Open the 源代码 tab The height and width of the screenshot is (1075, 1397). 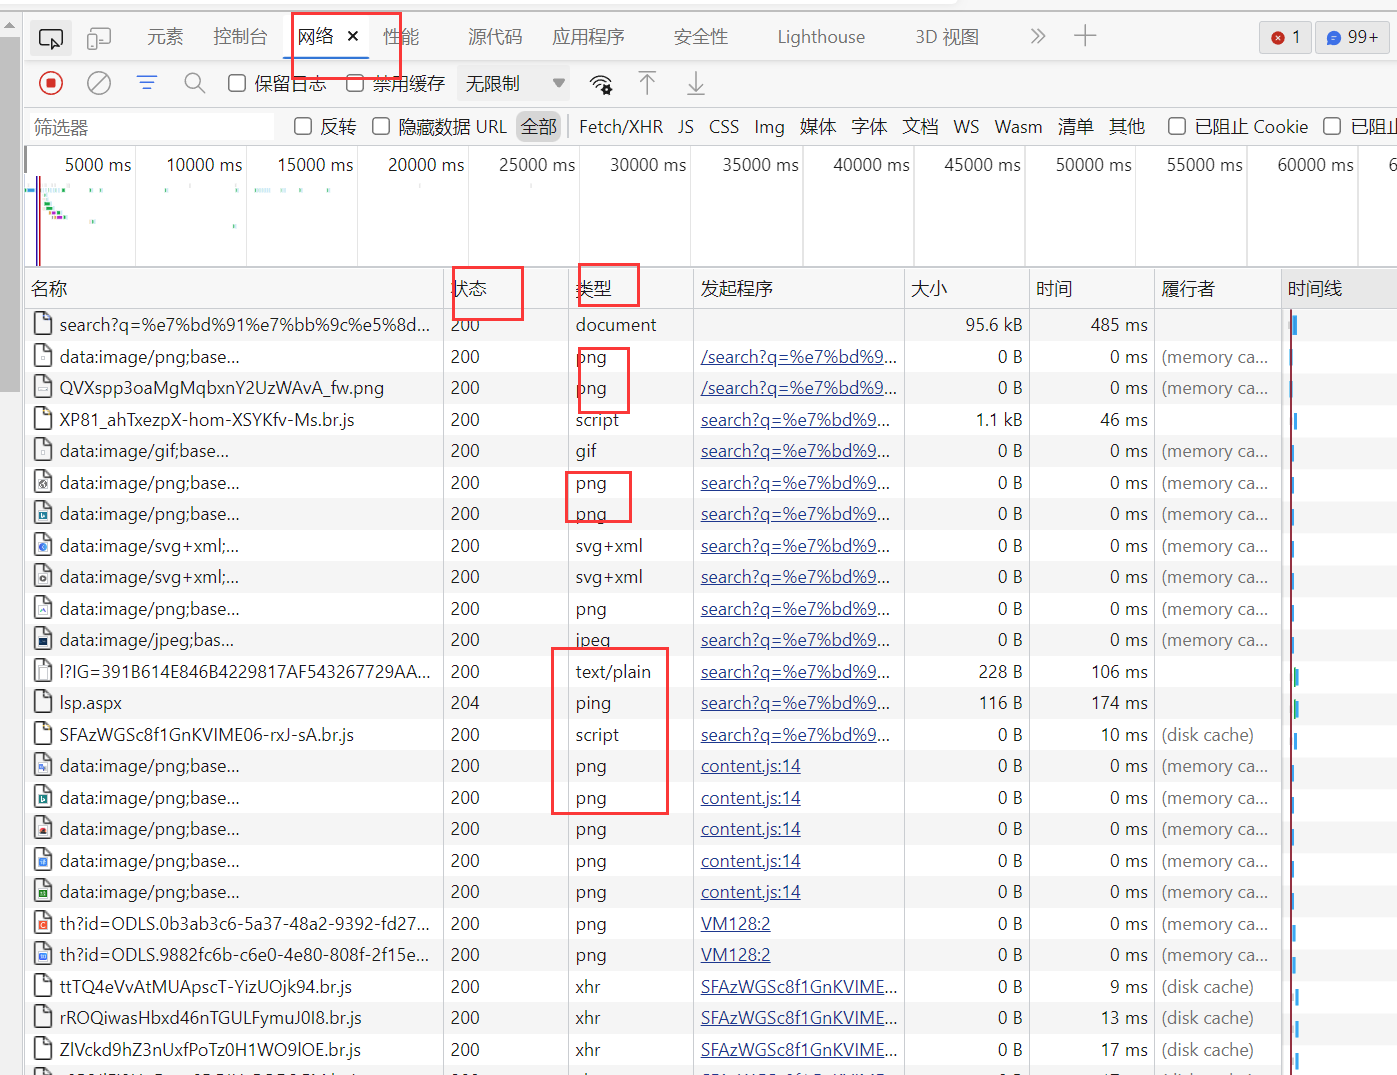coord(495,37)
